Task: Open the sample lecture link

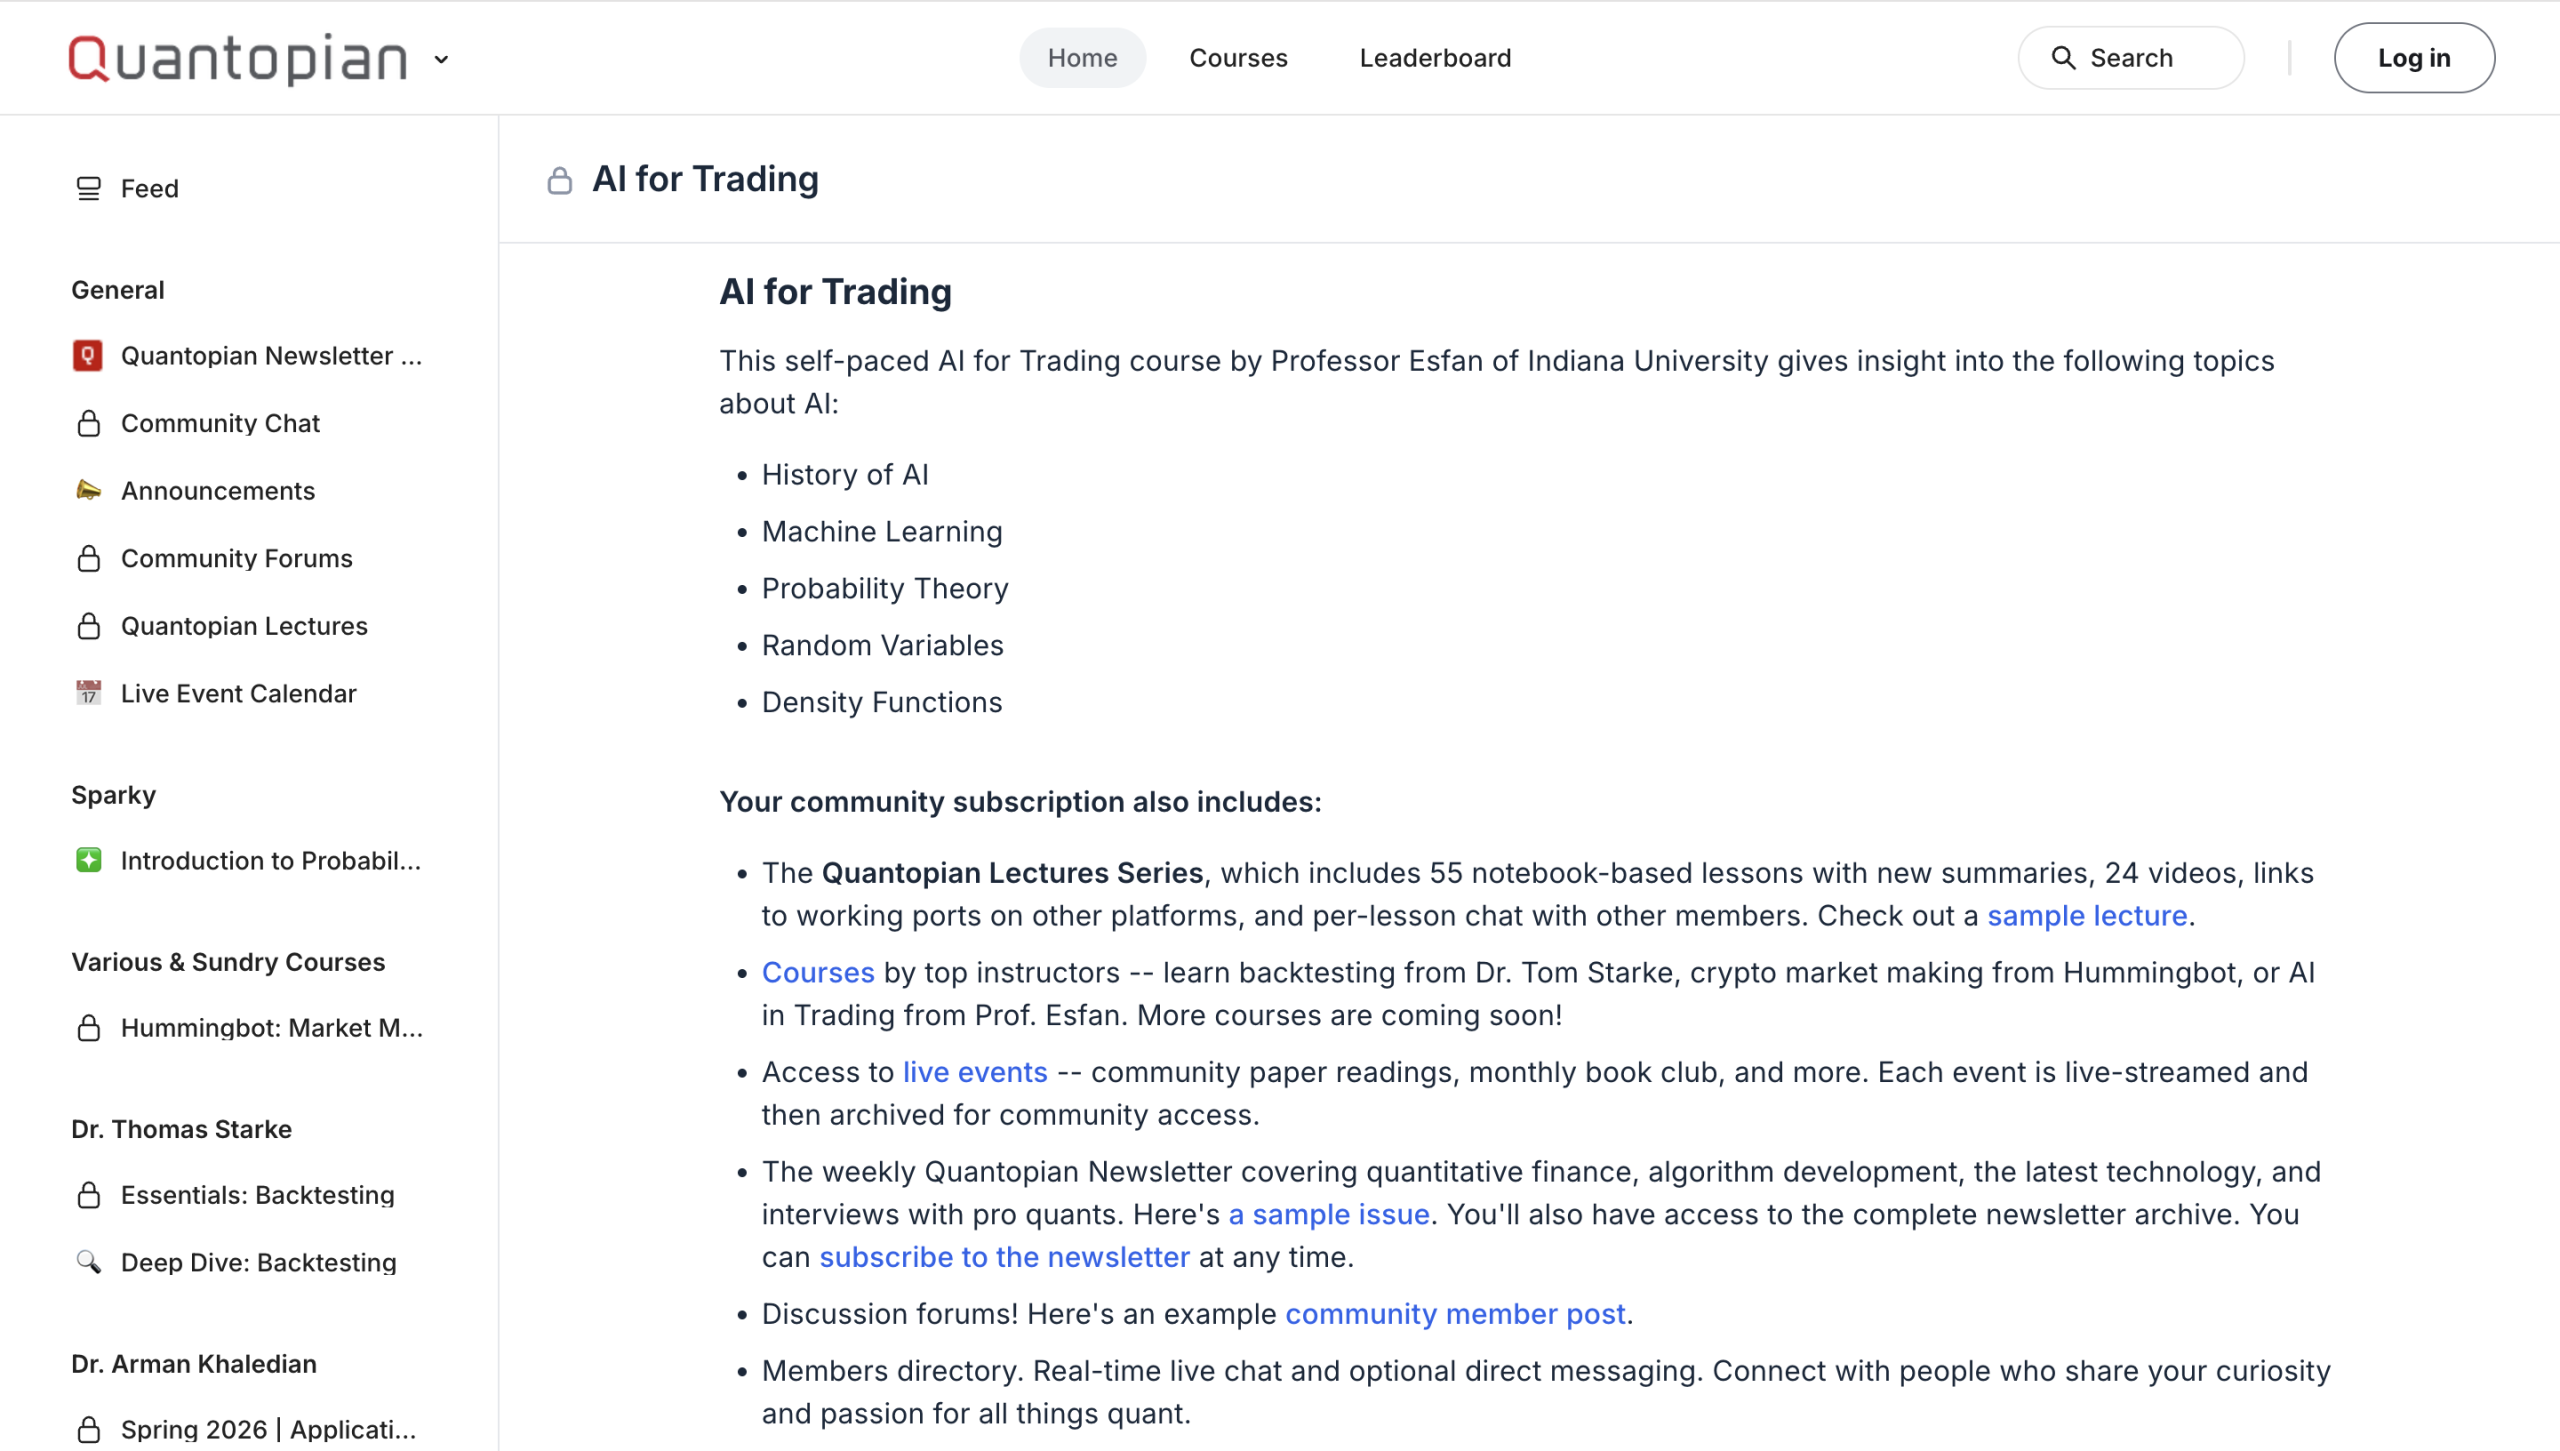Action: pyautogui.click(x=2087, y=916)
